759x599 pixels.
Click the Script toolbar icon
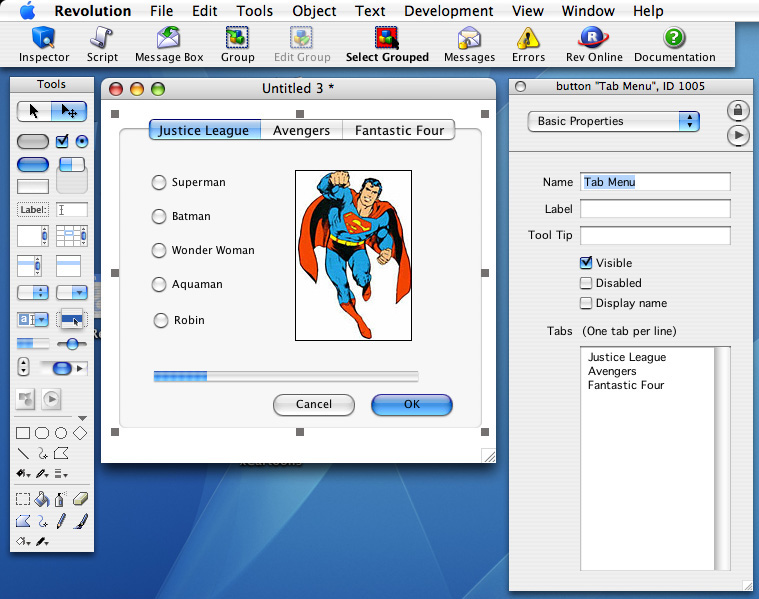pos(102,45)
